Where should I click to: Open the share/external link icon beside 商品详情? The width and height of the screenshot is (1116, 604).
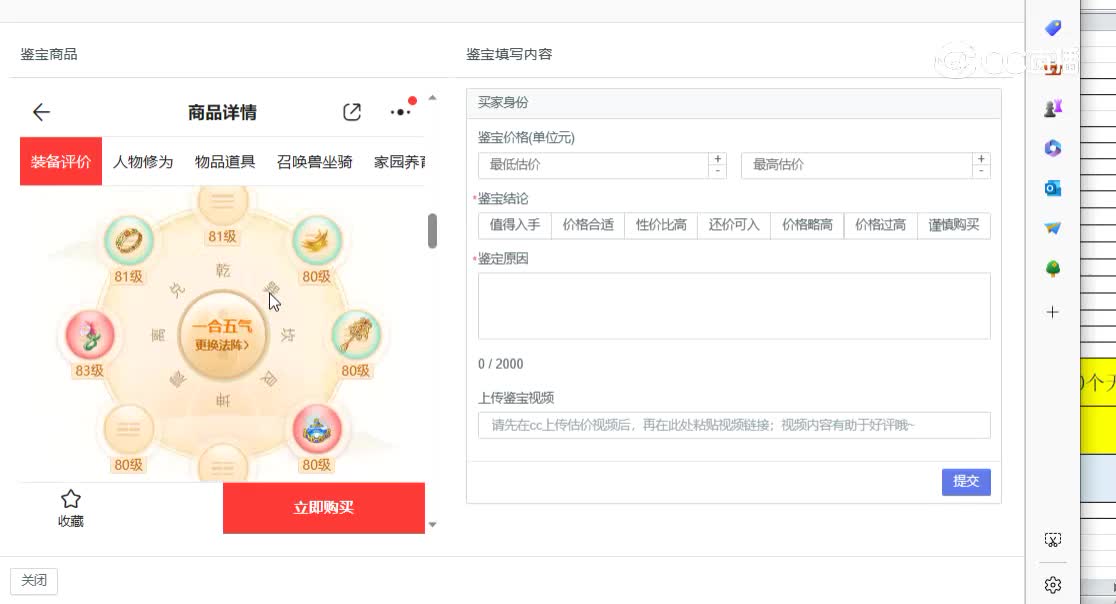351,112
